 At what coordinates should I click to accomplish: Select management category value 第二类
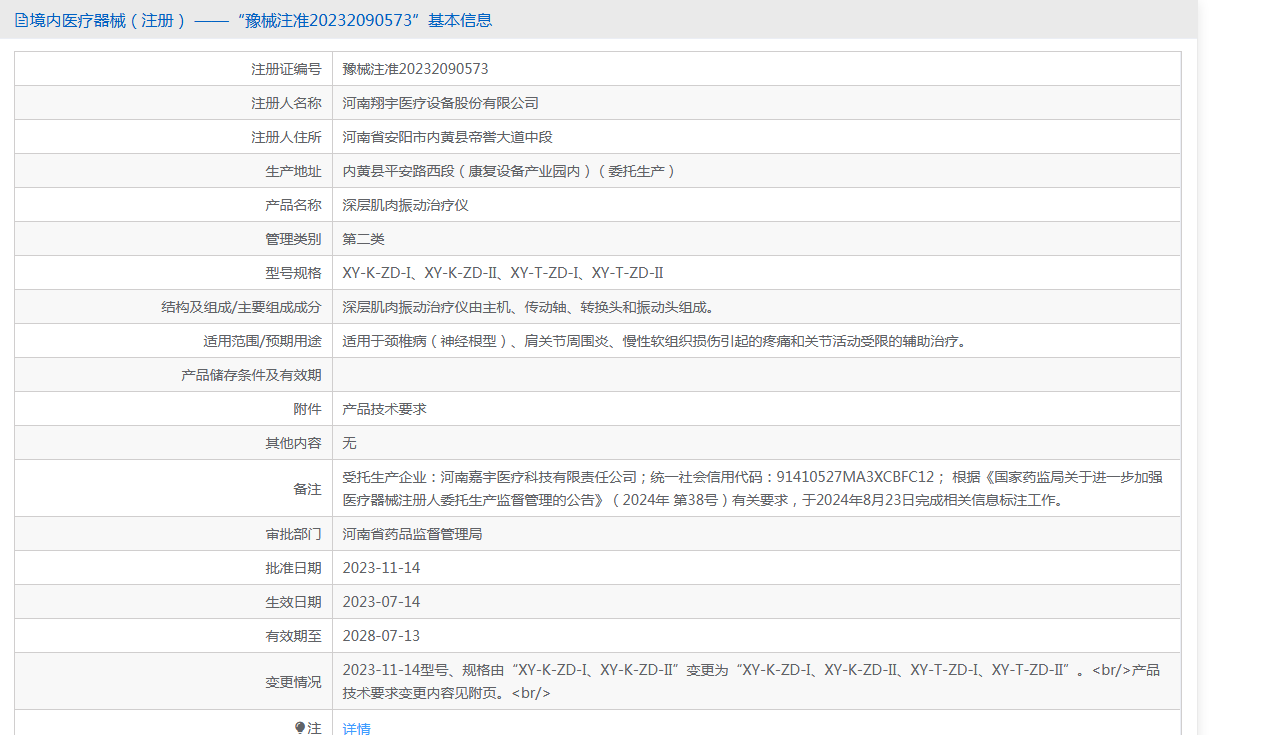(x=364, y=239)
